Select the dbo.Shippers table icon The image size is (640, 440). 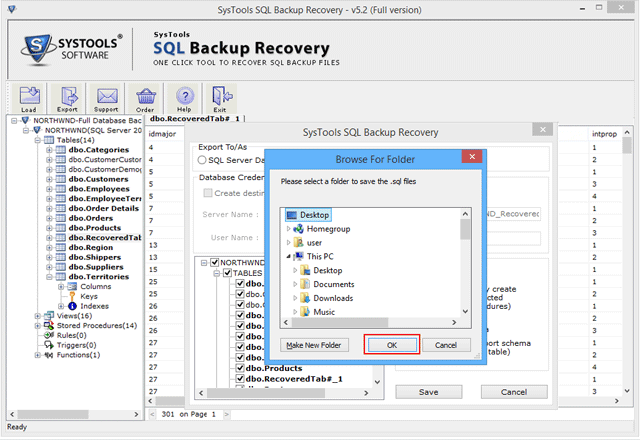click(60, 257)
